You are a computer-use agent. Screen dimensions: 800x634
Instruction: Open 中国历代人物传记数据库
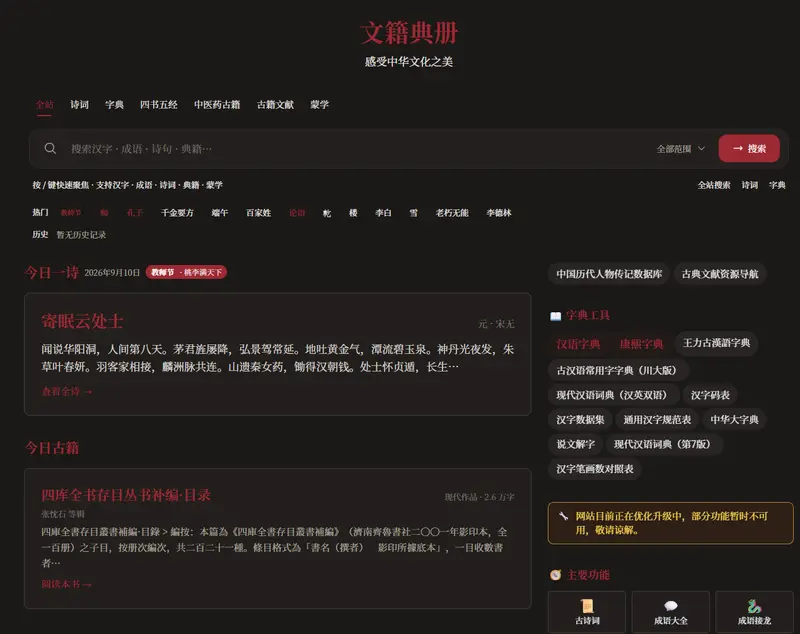pyautogui.click(x=609, y=274)
